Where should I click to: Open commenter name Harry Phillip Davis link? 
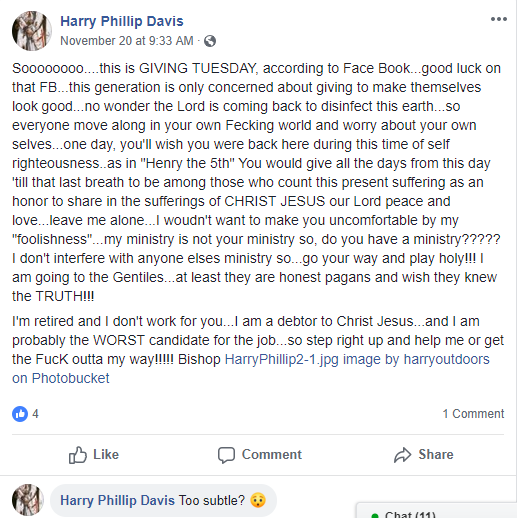tap(117, 500)
